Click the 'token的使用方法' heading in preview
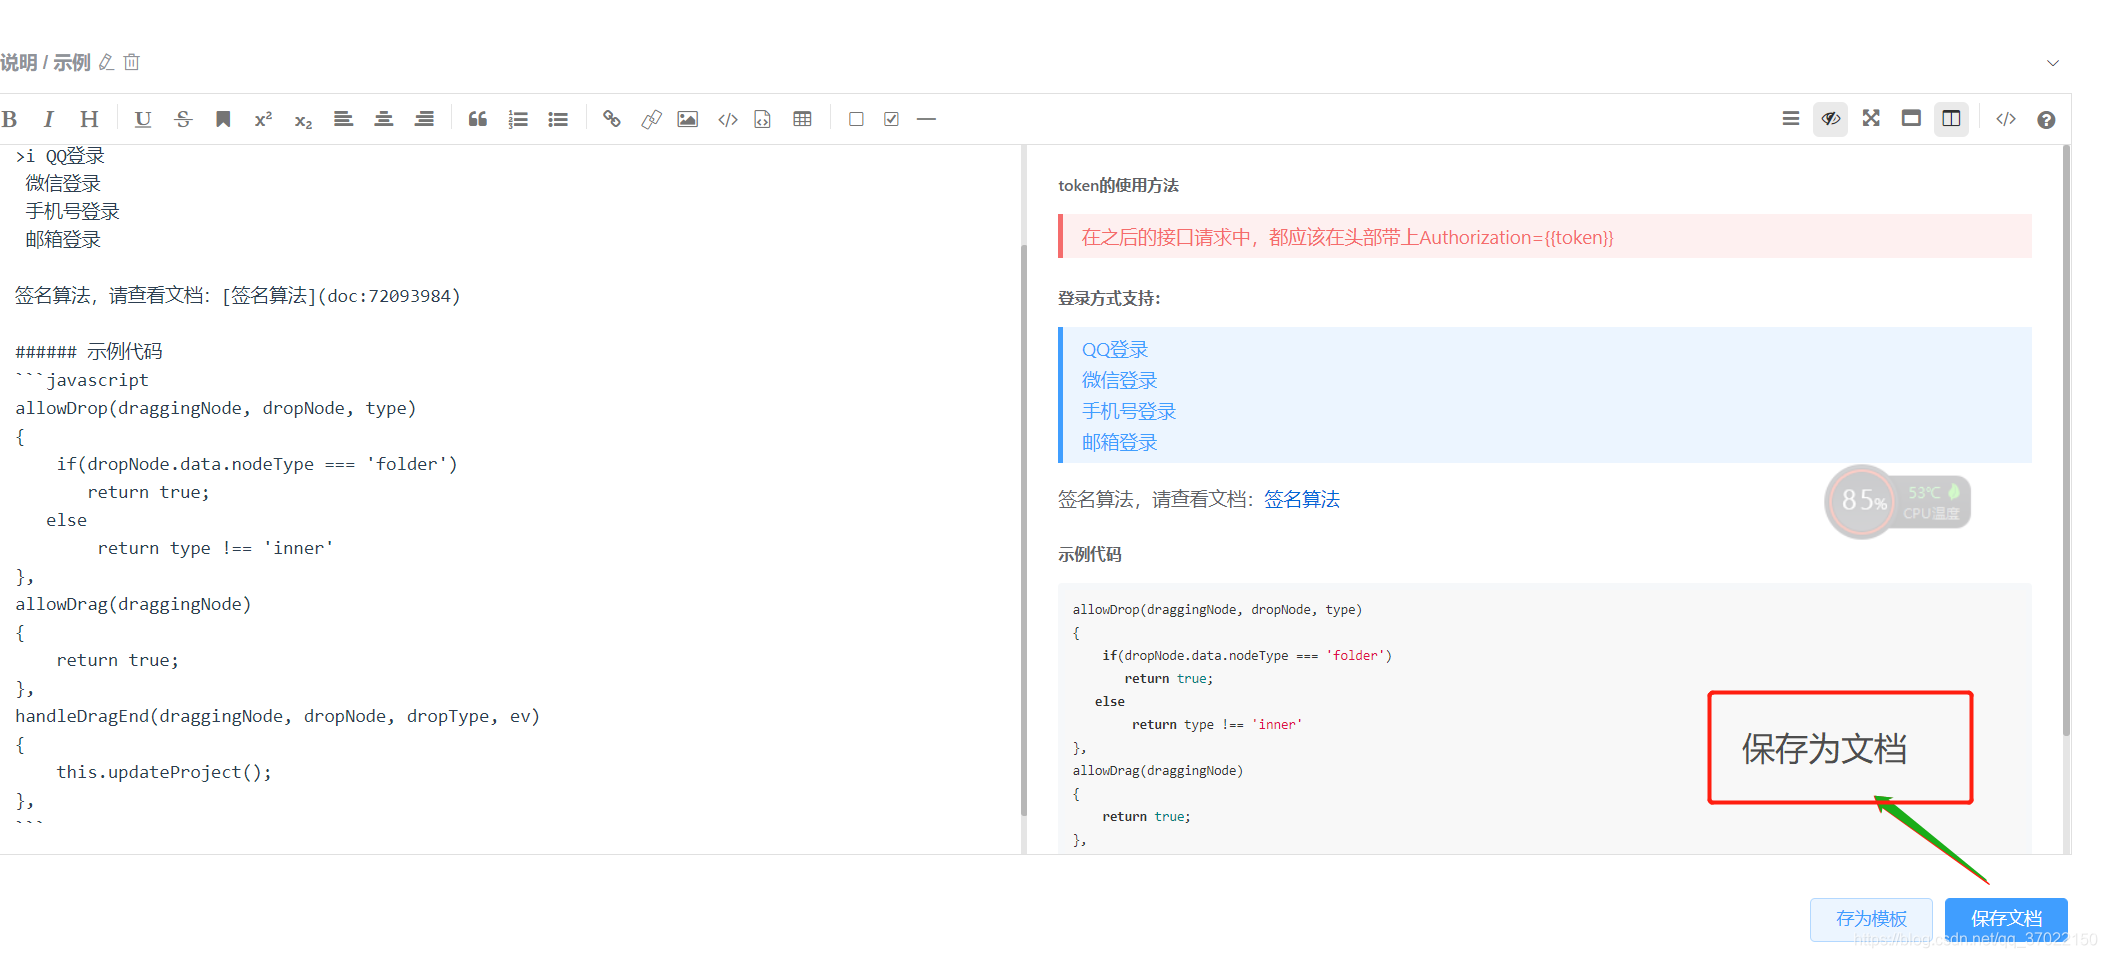This screenshot has width=2107, height=958. click(x=1118, y=185)
